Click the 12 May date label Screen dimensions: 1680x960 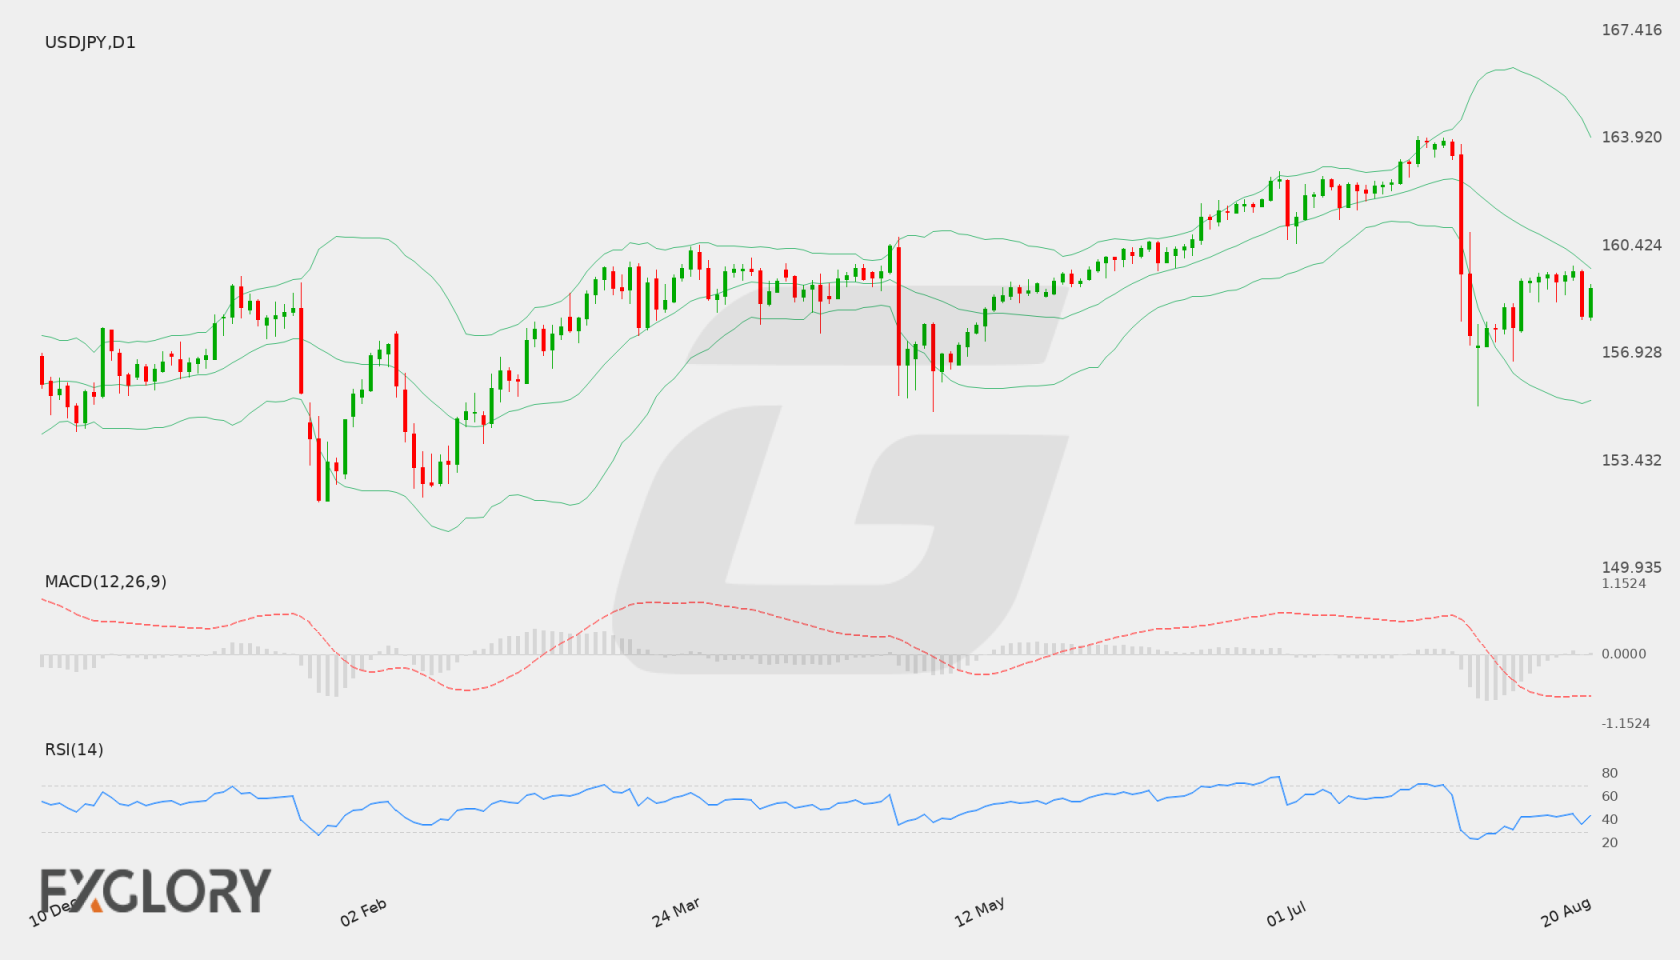tap(979, 912)
